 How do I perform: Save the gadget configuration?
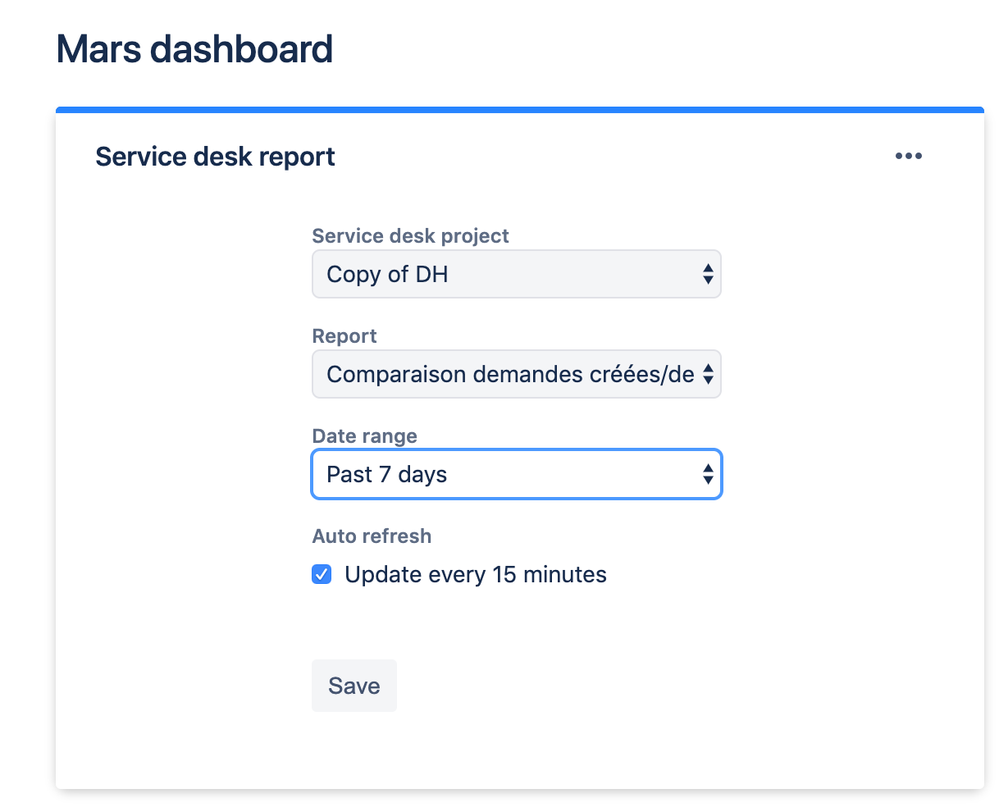pyautogui.click(x=354, y=685)
